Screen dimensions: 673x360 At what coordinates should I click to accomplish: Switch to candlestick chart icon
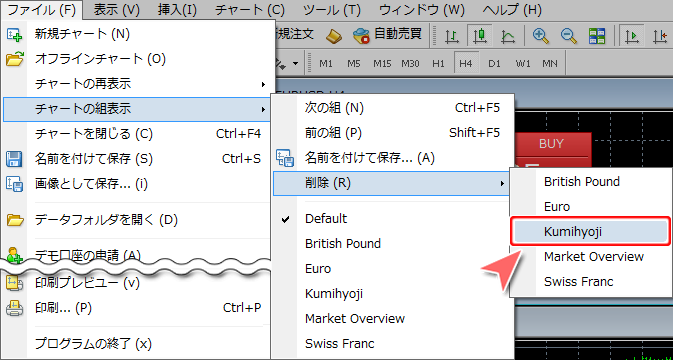[479, 36]
